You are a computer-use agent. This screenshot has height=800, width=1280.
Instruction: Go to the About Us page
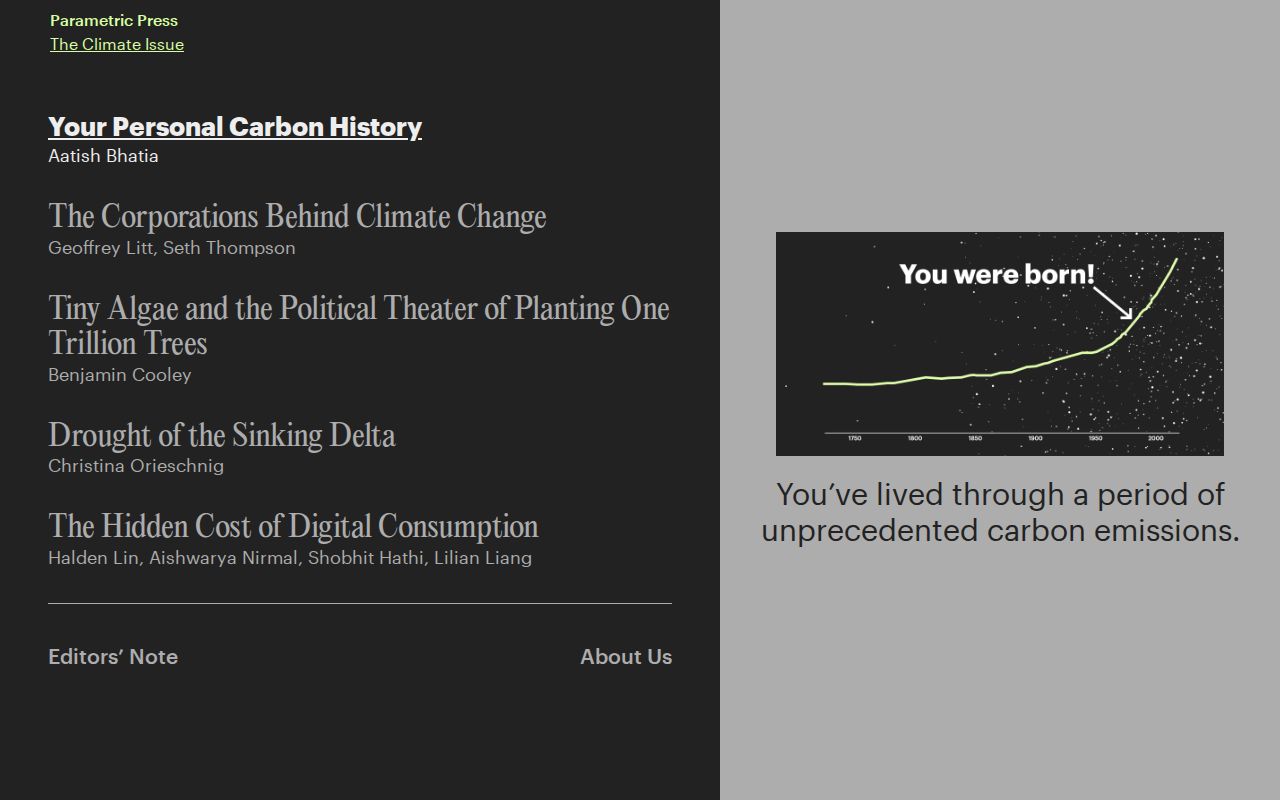coord(626,657)
